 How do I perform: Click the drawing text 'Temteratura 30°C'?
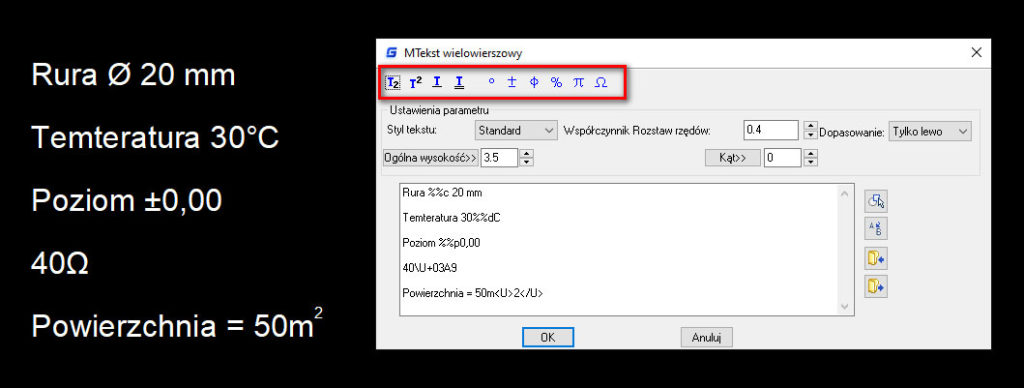click(x=155, y=138)
